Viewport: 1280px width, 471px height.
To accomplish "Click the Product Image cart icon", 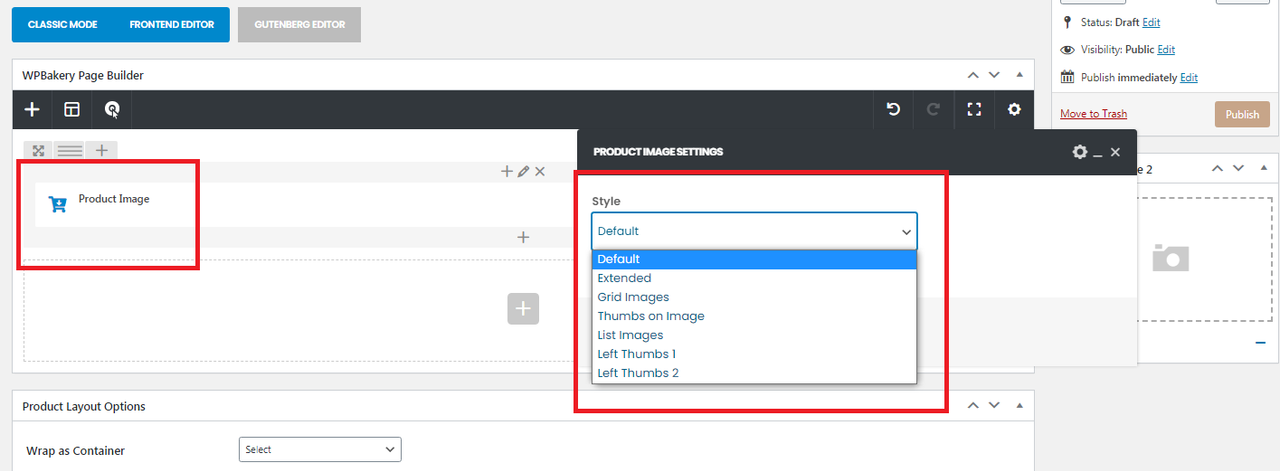I will (x=57, y=204).
